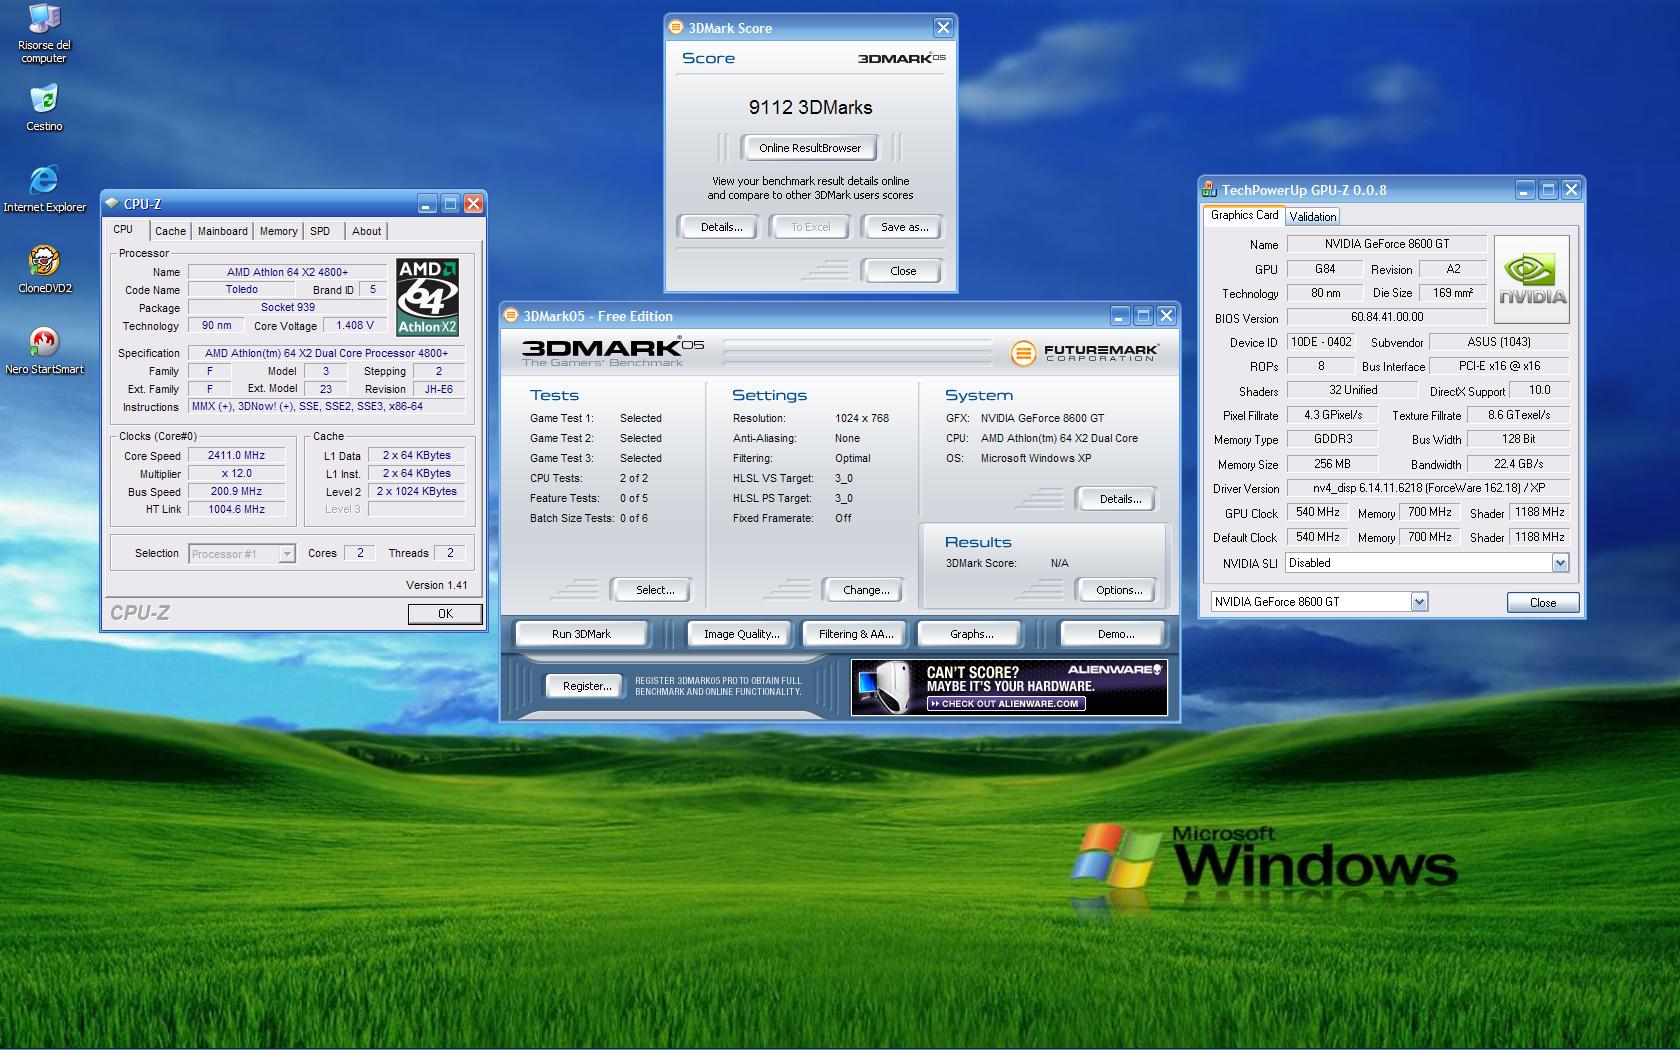
Task: Open the GeForce 8600 GT card selector dropdown
Action: [x=1419, y=602]
